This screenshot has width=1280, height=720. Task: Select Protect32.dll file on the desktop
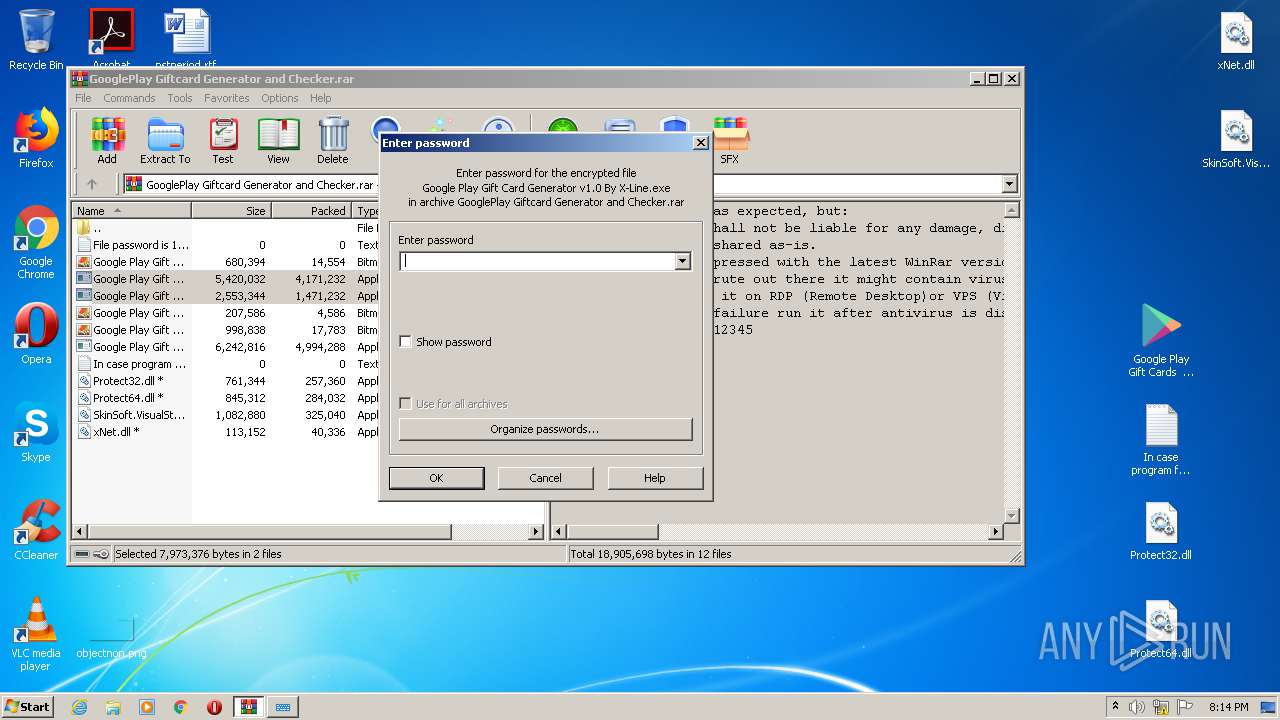coord(1161,532)
